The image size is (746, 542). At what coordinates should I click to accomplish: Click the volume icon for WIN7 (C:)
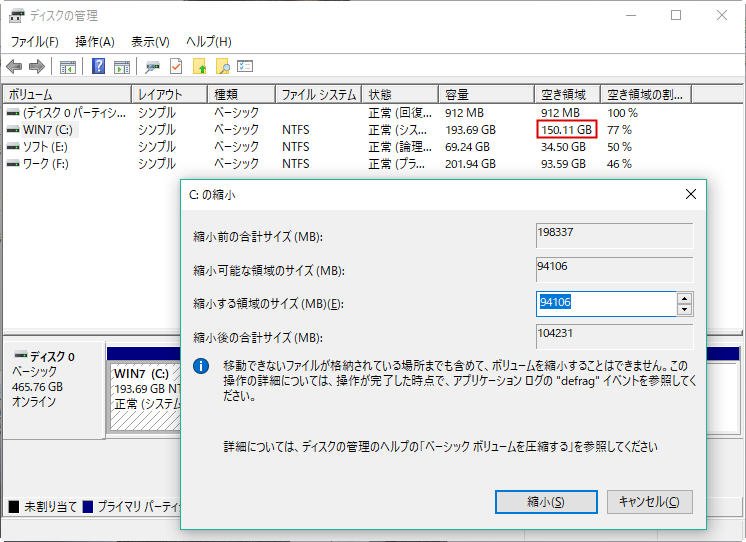13,129
